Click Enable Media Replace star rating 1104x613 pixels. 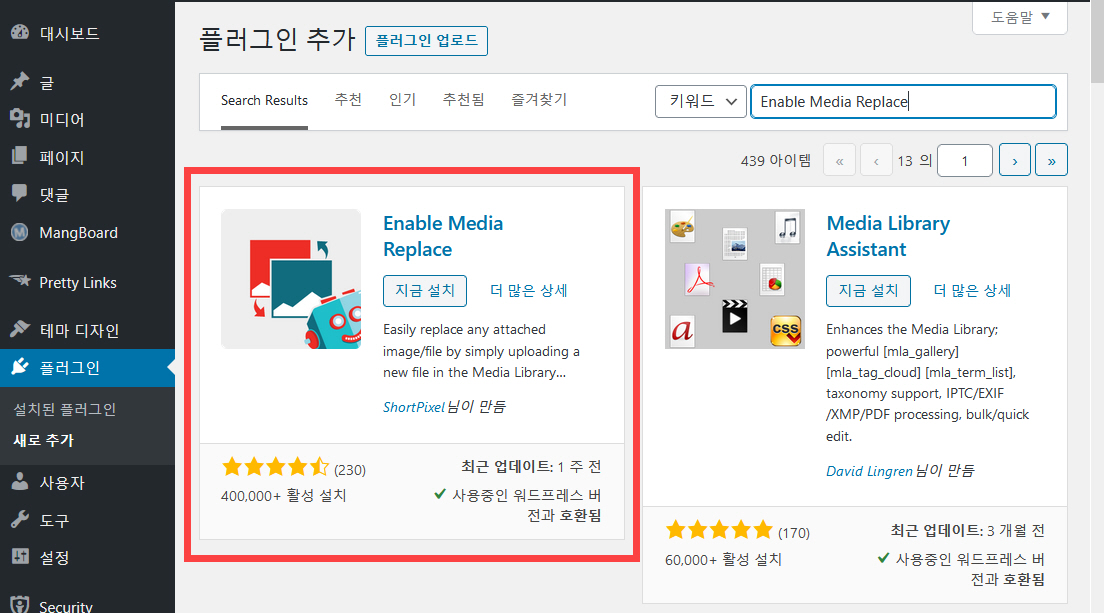(275, 467)
